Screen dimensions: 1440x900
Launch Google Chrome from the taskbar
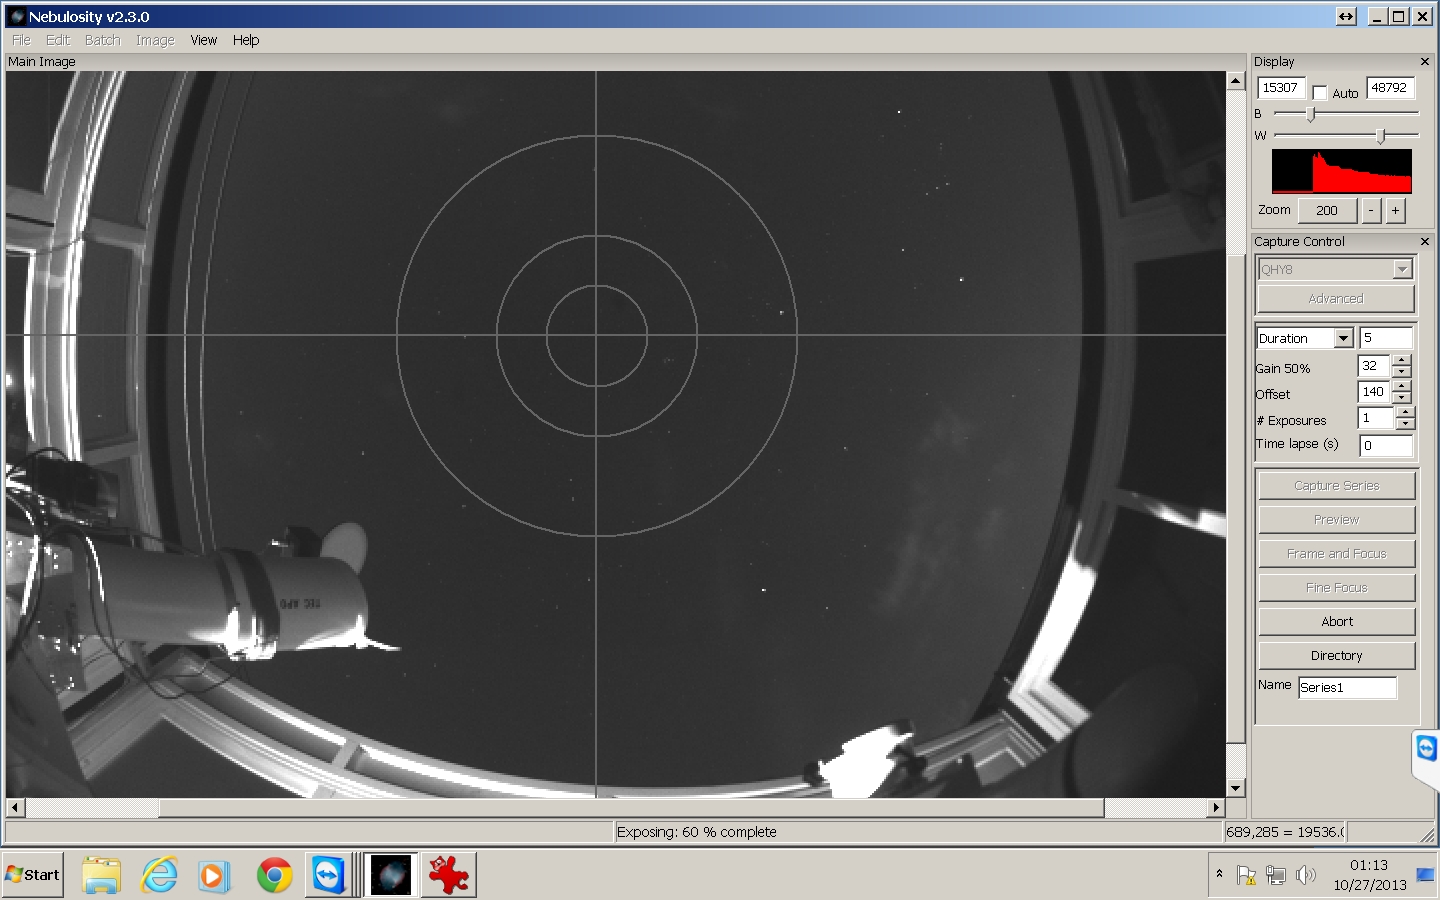pyautogui.click(x=274, y=875)
